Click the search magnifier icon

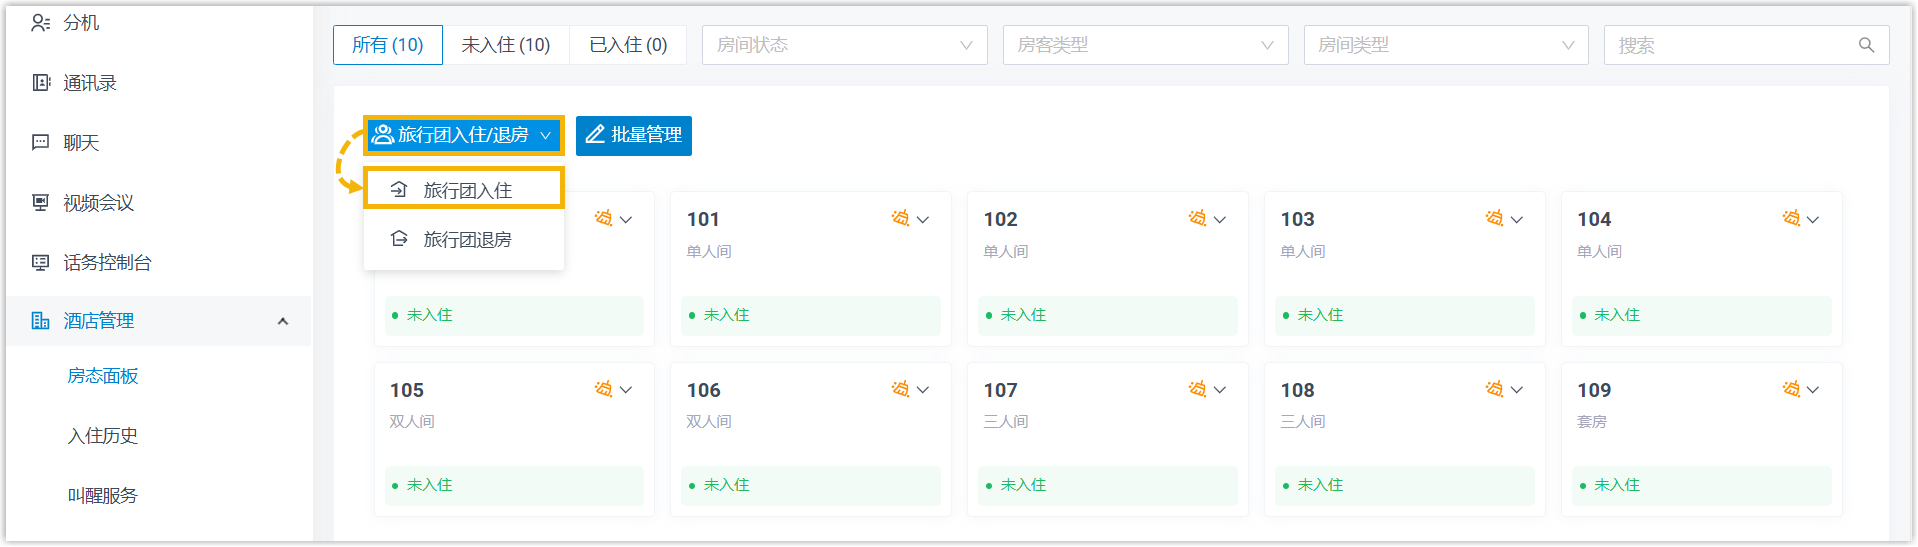[1866, 45]
